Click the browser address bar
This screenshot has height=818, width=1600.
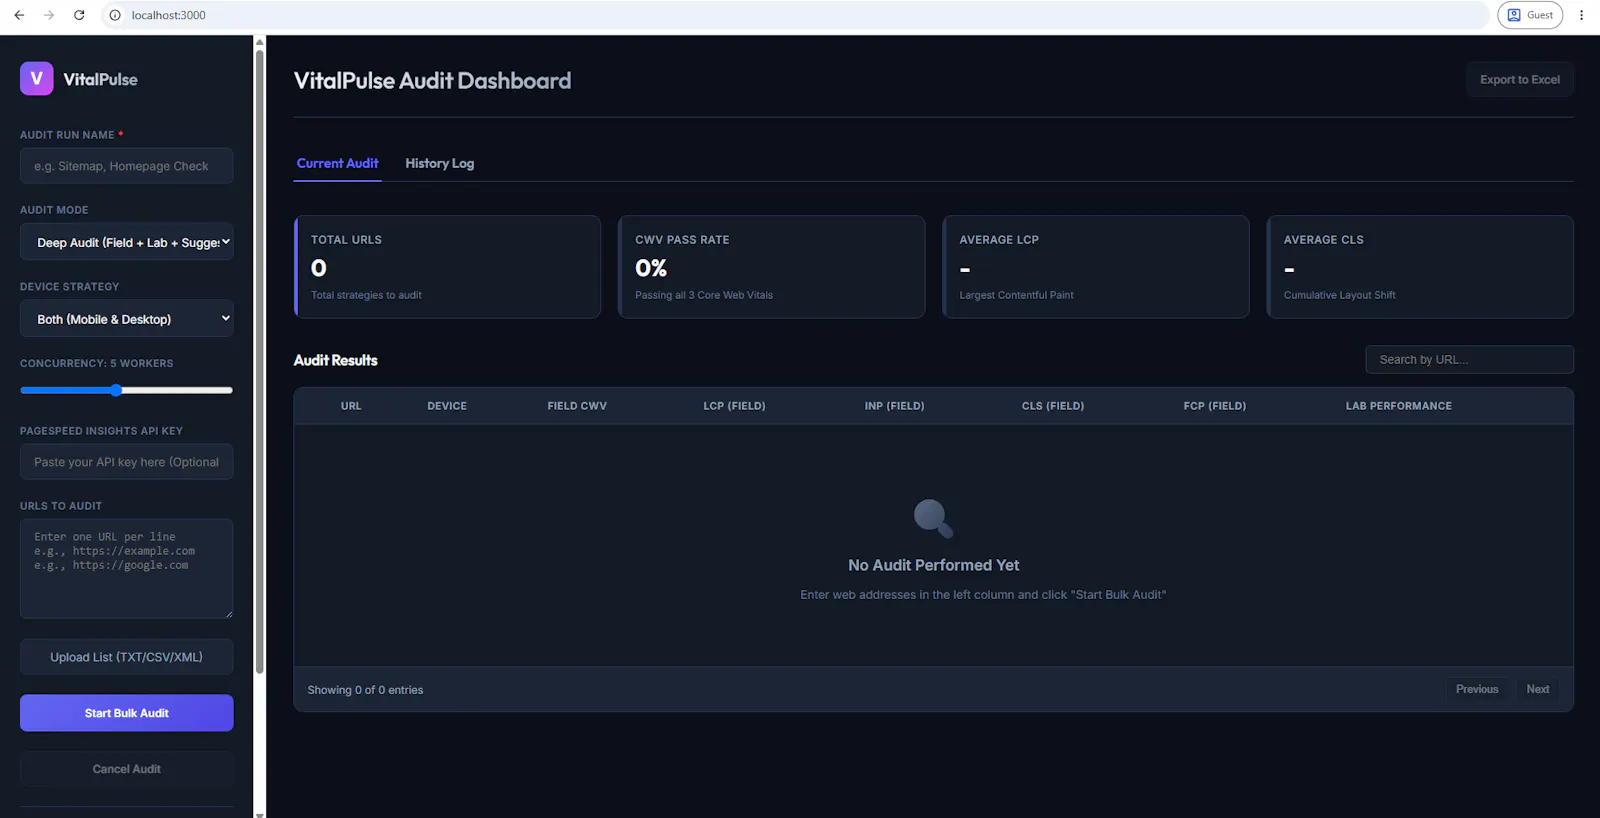(x=795, y=15)
